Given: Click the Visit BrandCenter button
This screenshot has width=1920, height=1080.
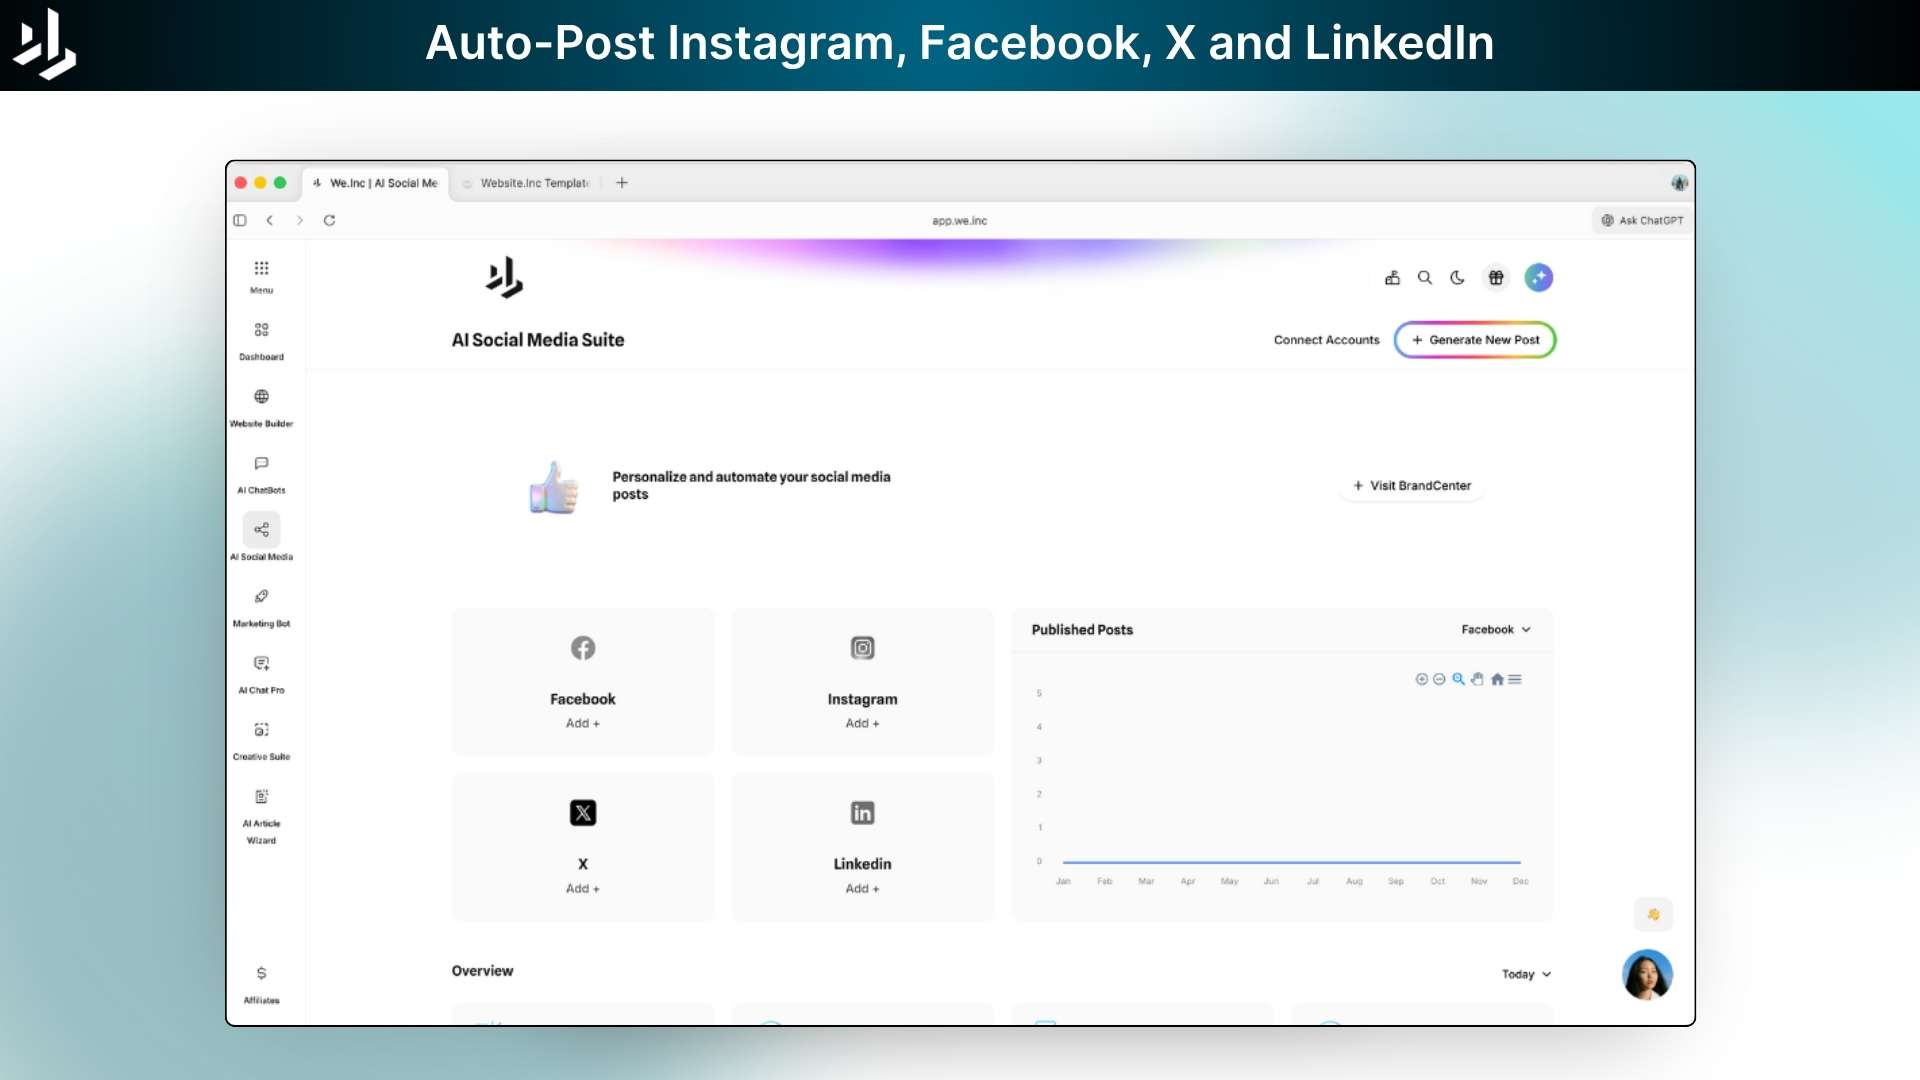Looking at the screenshot, I should click(1411, 486).
